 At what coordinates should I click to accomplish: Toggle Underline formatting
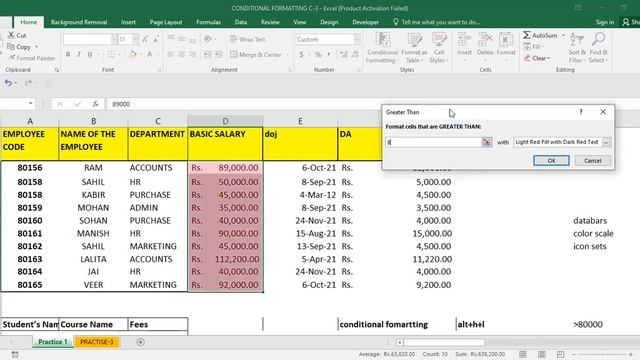[x=90, y=54]
